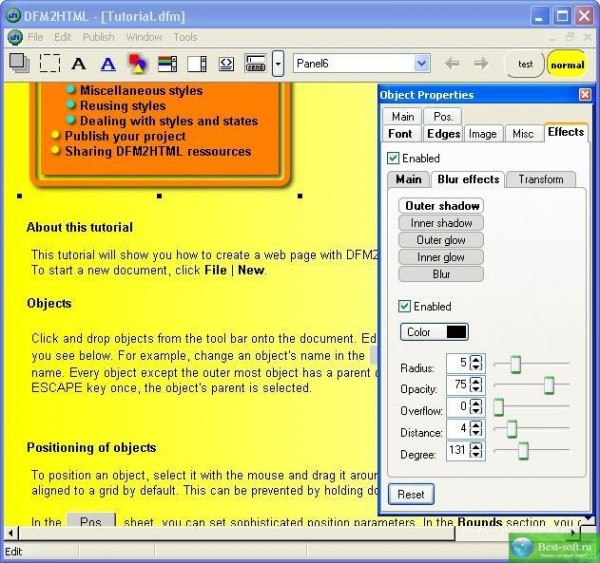This screenshot has width=600, height=563.
Task: Click the Distance slider handle
Action: click(x=512, y=429)
